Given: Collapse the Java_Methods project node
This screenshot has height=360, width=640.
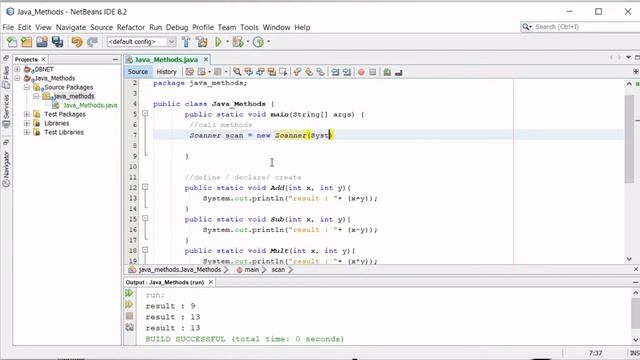Looking at the screenshot, I should click(x=18, y=78).
